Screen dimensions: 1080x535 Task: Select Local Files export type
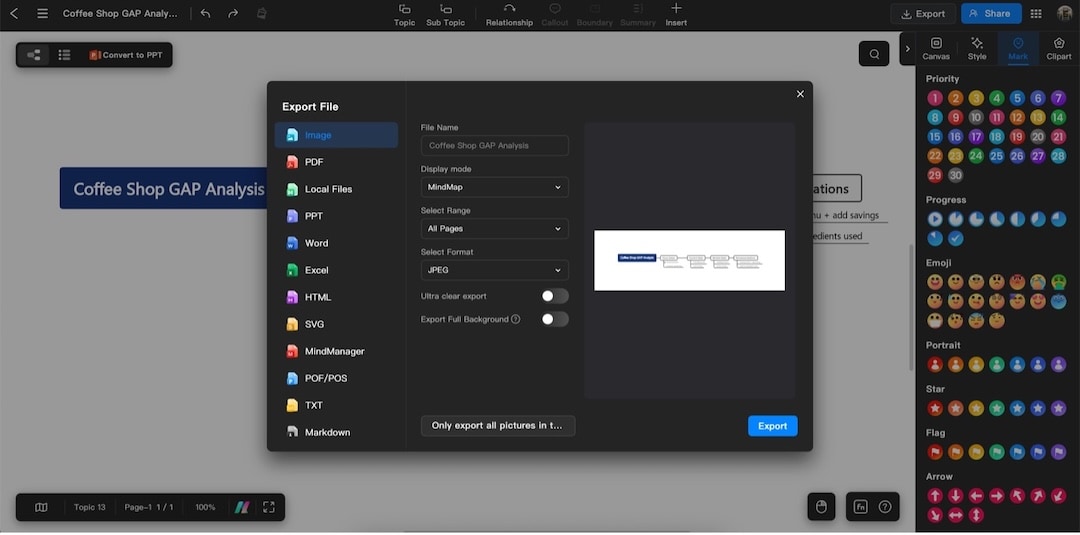tap(336, 189)
